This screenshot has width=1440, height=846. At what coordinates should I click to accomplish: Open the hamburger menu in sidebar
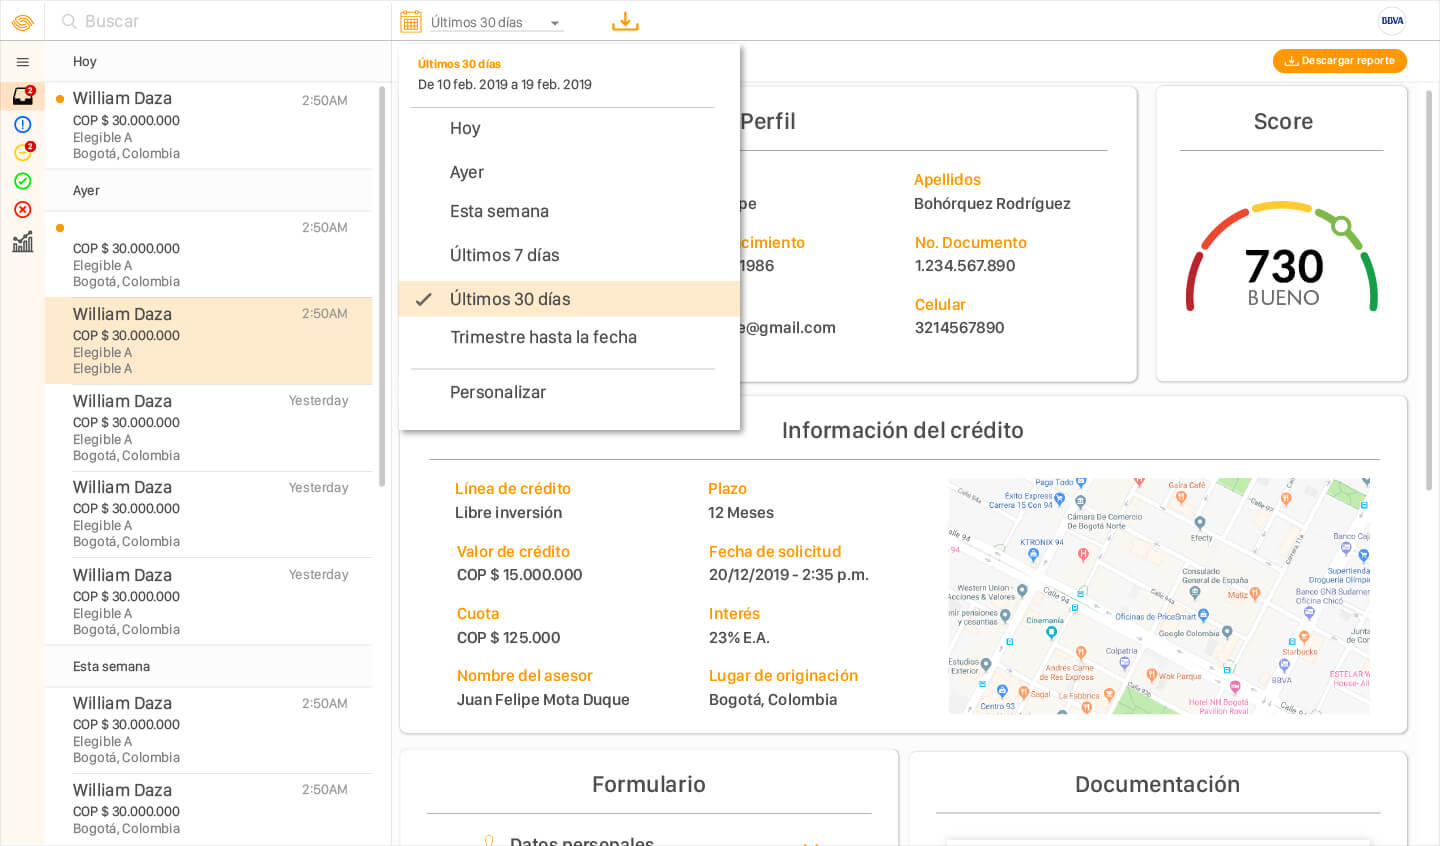point(22,62)
